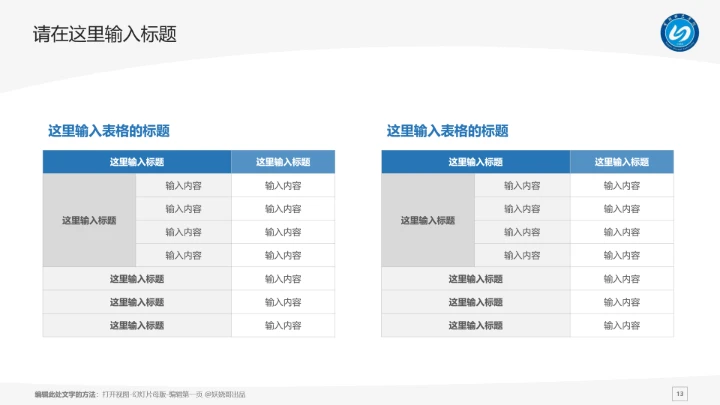
Task: Click the right table's dark blue header cell
Action: pos(476,162)
